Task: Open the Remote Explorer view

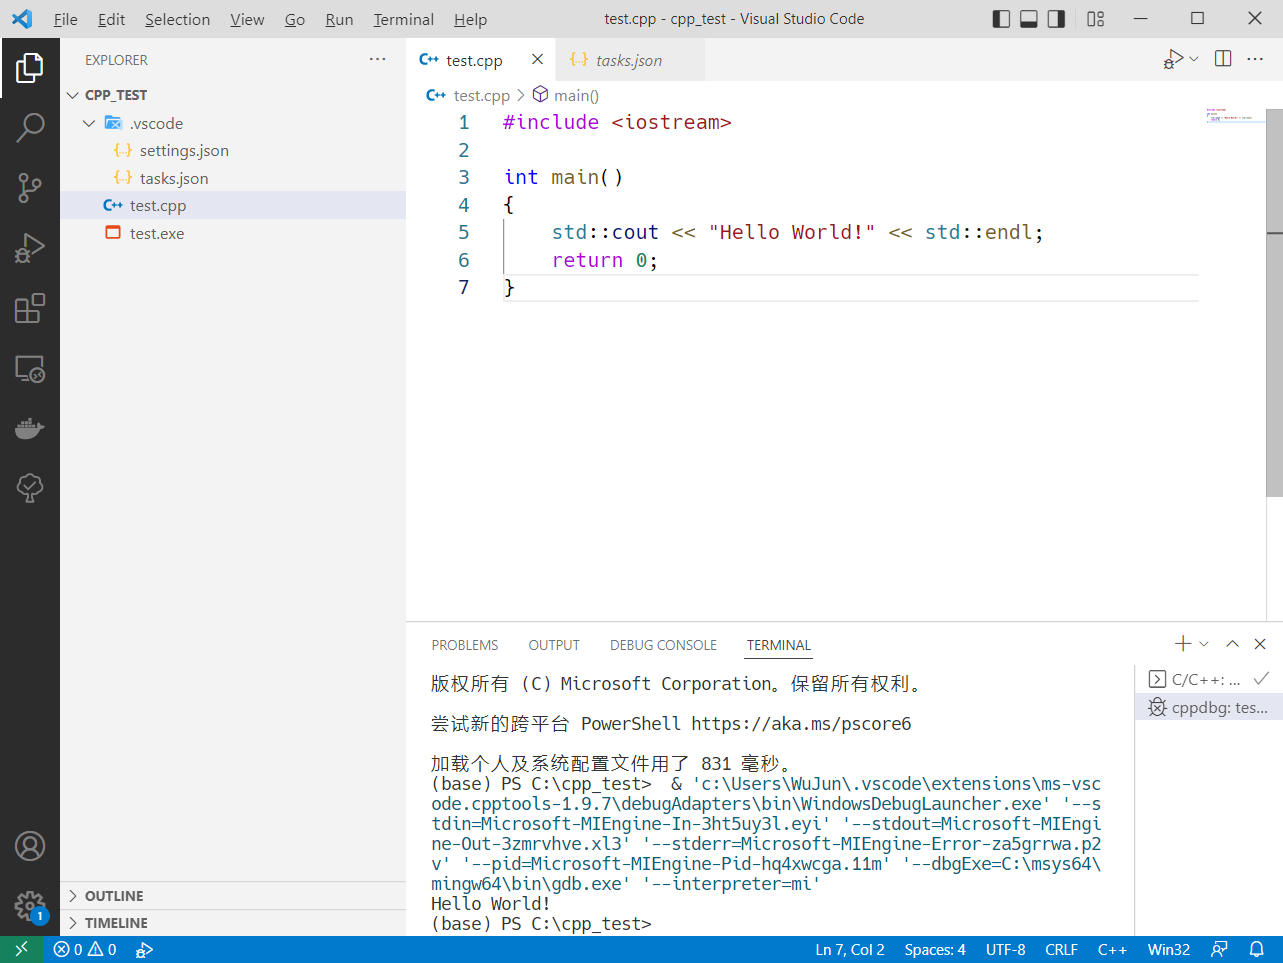Action: (30, 369)
